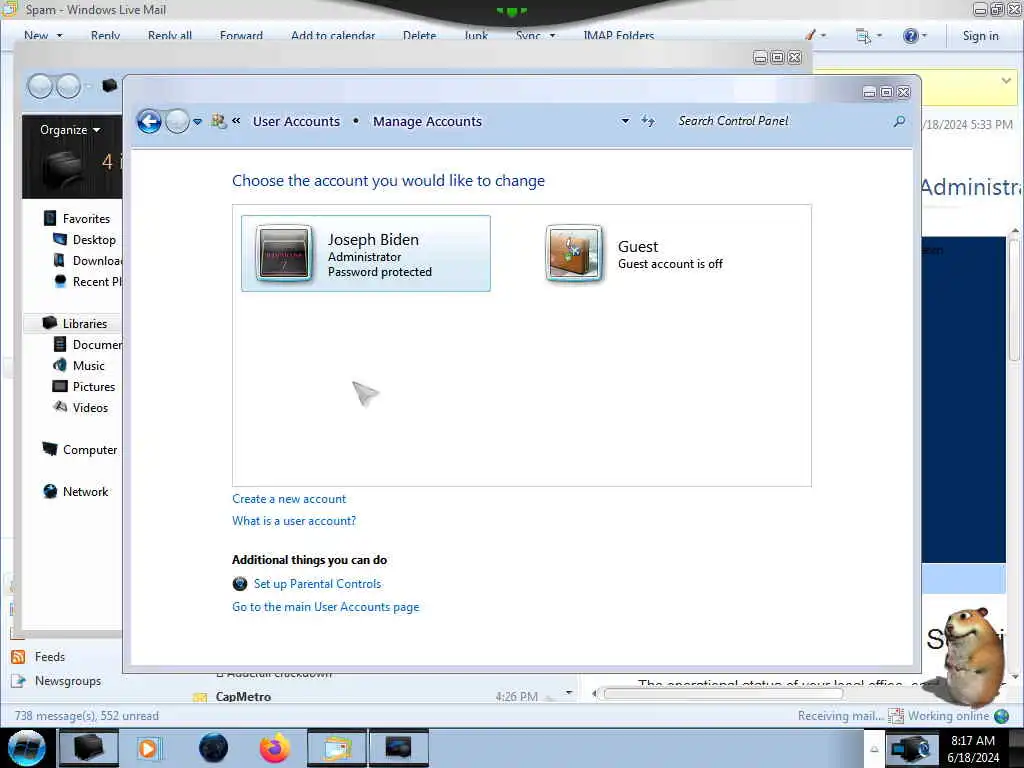Go to the main User Accounts page
Image resolution: width=1024 pixels, height=768 pixels.
click(x=325, y=607)
